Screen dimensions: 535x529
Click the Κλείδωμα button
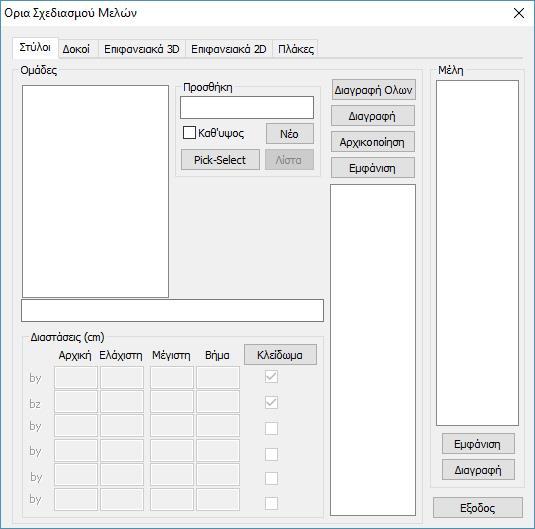pyautogui.click(x=280, y=355)
